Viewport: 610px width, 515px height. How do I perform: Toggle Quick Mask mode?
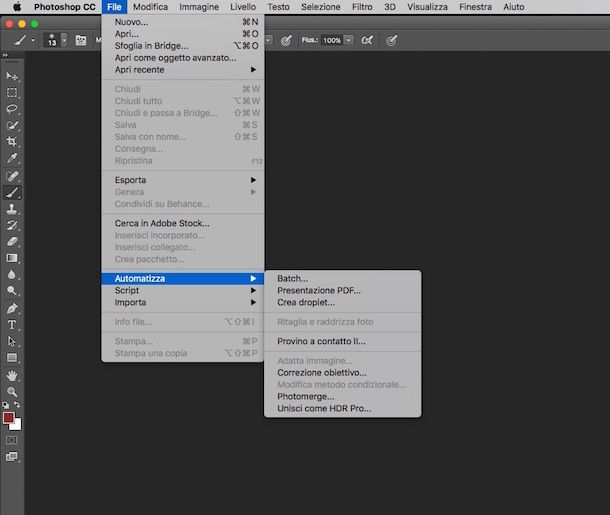(12, 440)
